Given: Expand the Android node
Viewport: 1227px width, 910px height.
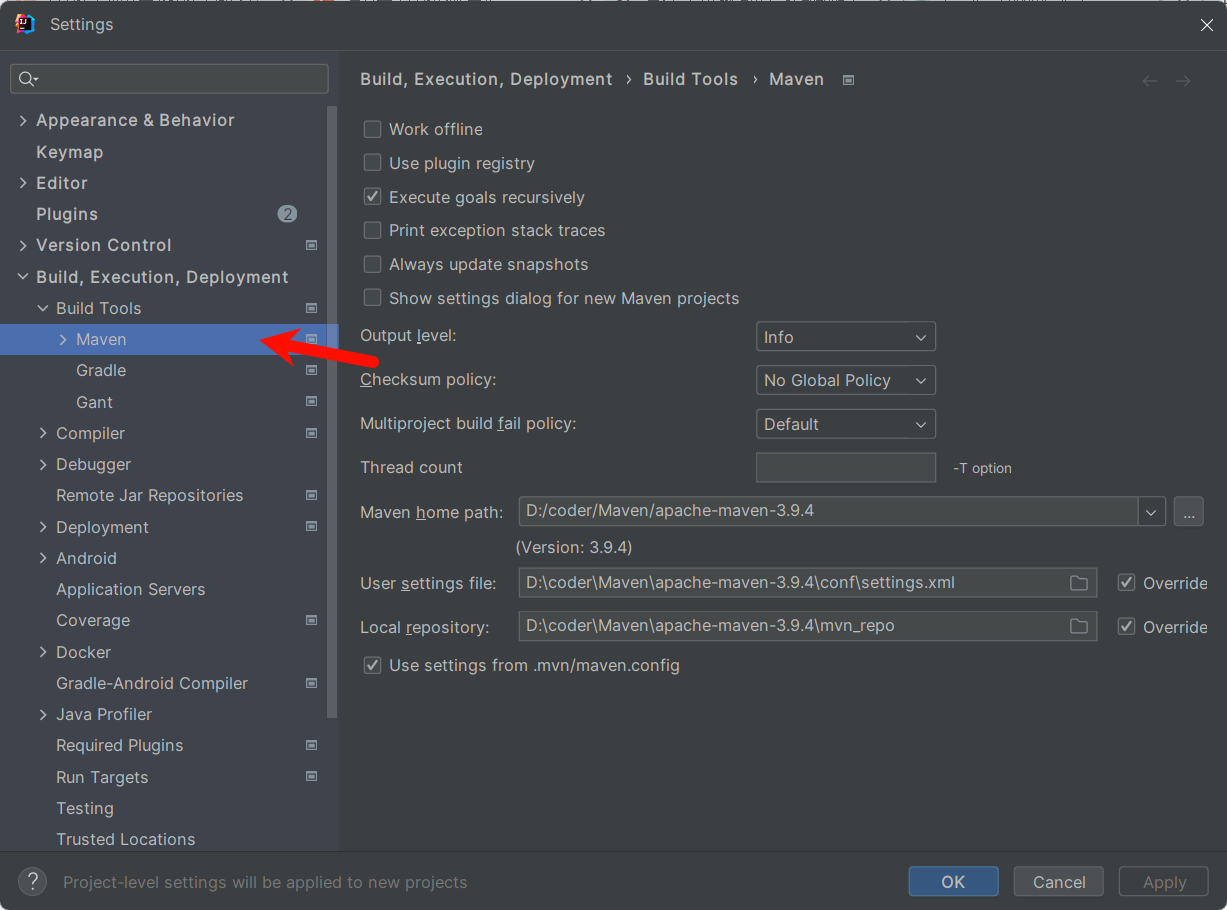Looking at the screenshot, I should click(x=43, y=558).
